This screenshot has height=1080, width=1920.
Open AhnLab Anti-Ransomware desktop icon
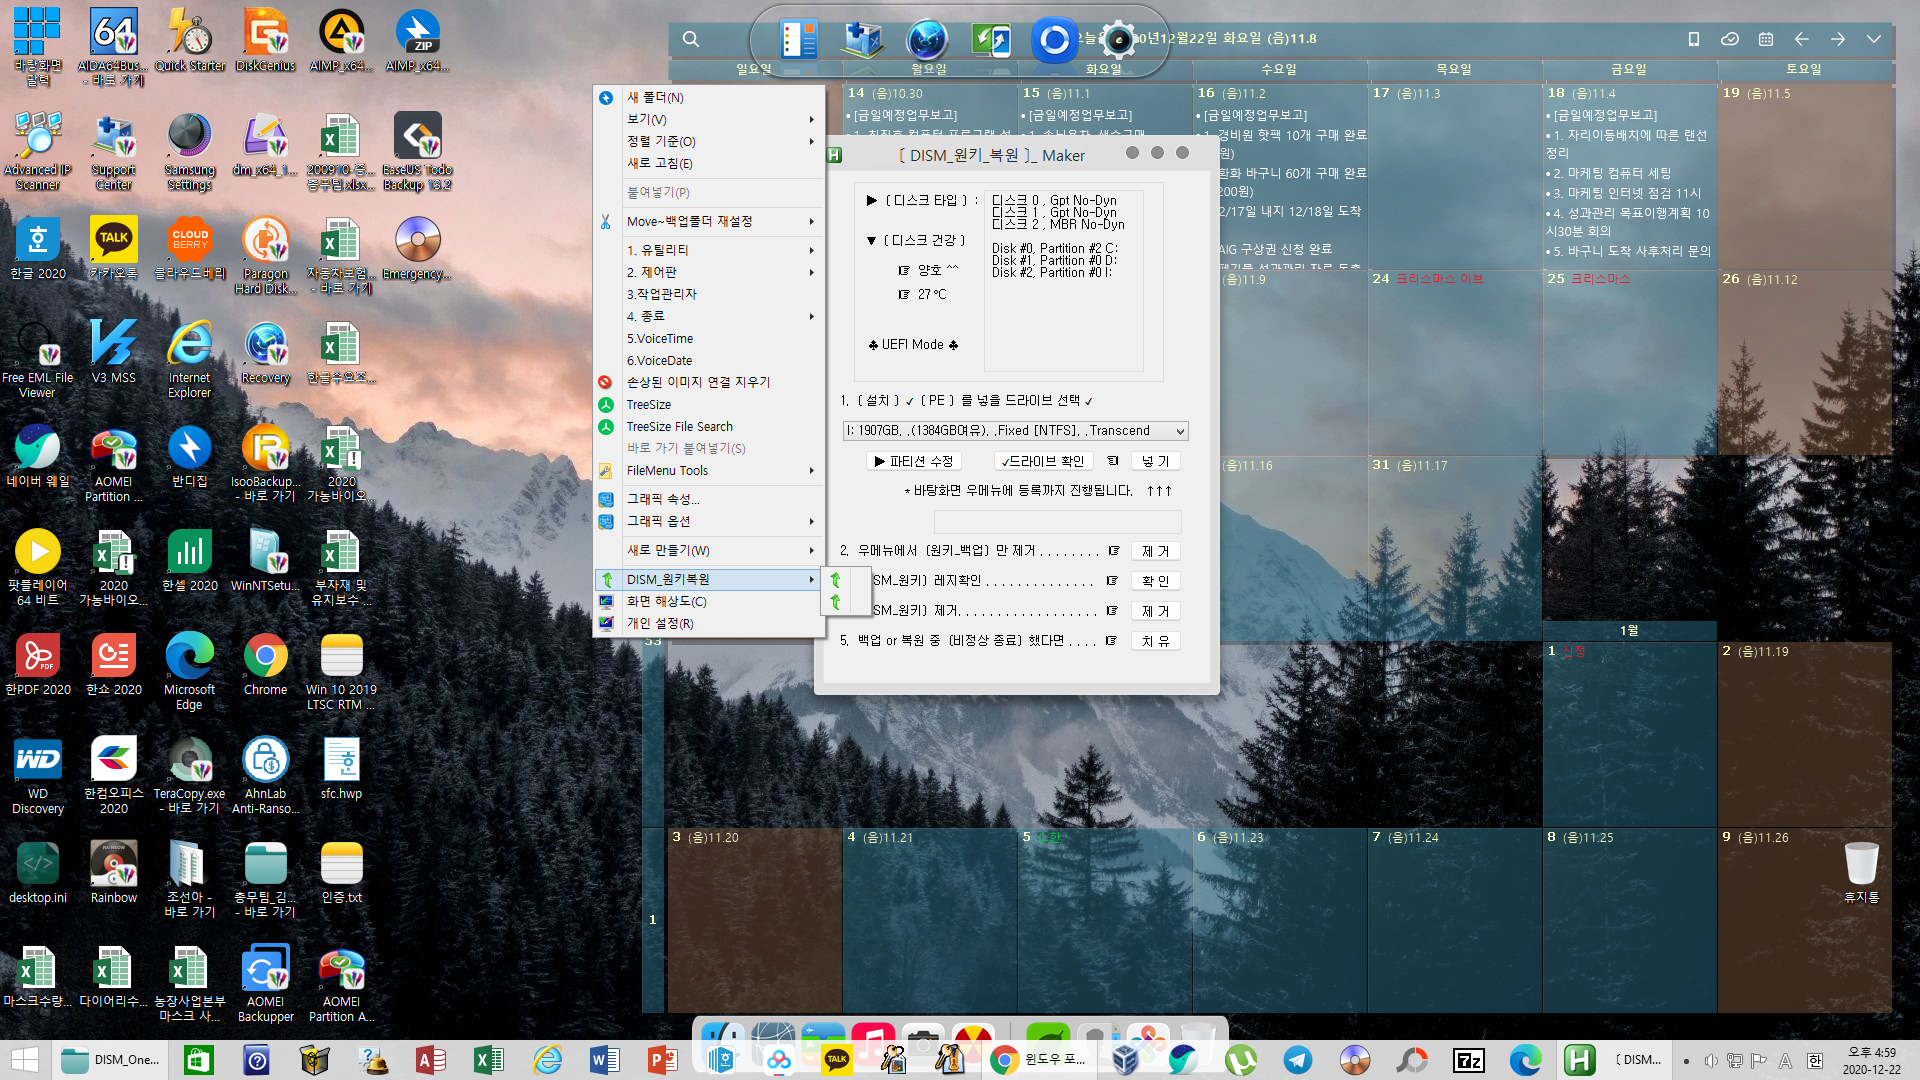(x=265, y=775)
